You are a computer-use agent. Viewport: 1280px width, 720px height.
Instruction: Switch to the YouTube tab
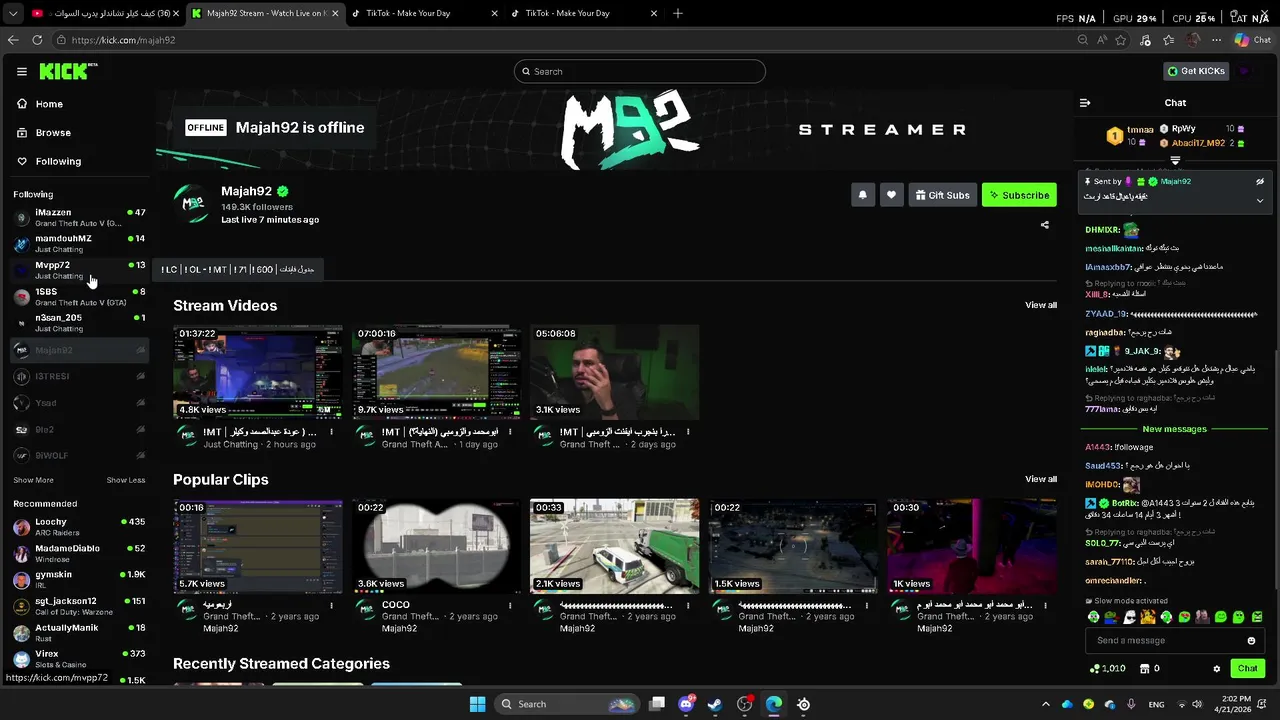(x=105, y=13)
